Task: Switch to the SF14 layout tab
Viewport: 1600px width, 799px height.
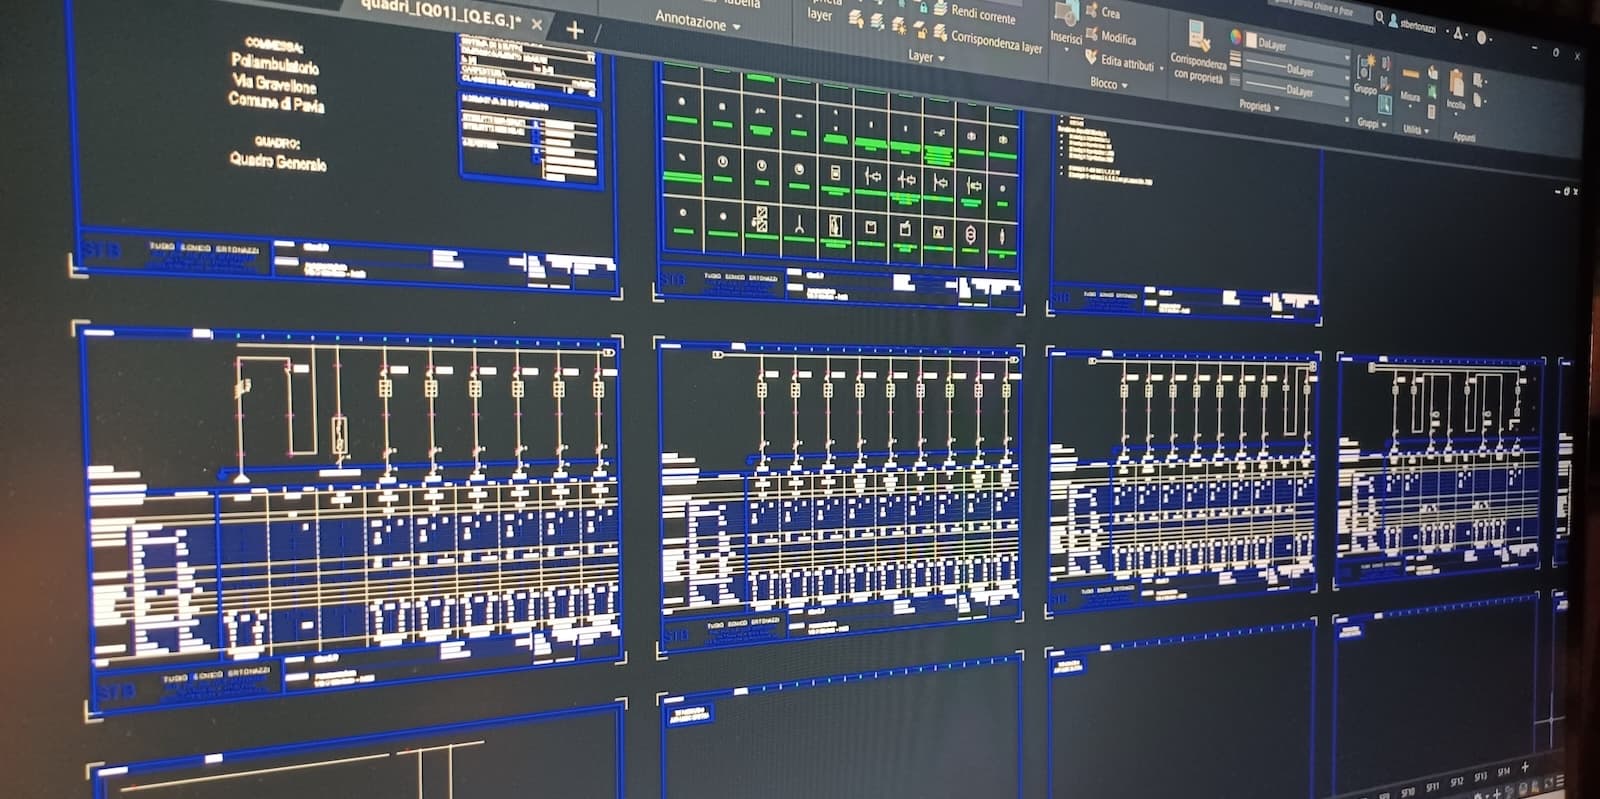Action: [1503, 772]
